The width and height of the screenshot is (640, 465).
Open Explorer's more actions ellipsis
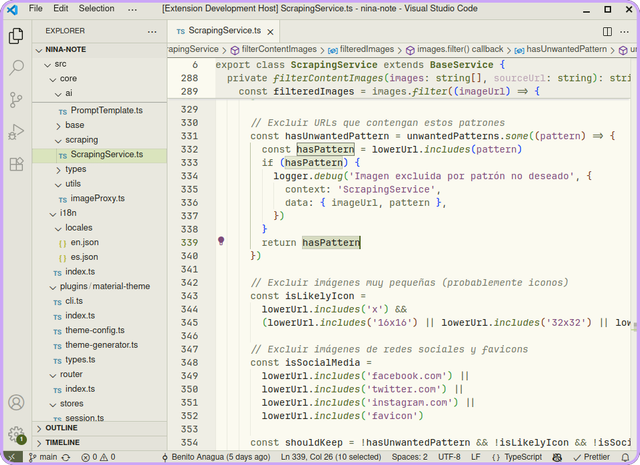point(152,31)
